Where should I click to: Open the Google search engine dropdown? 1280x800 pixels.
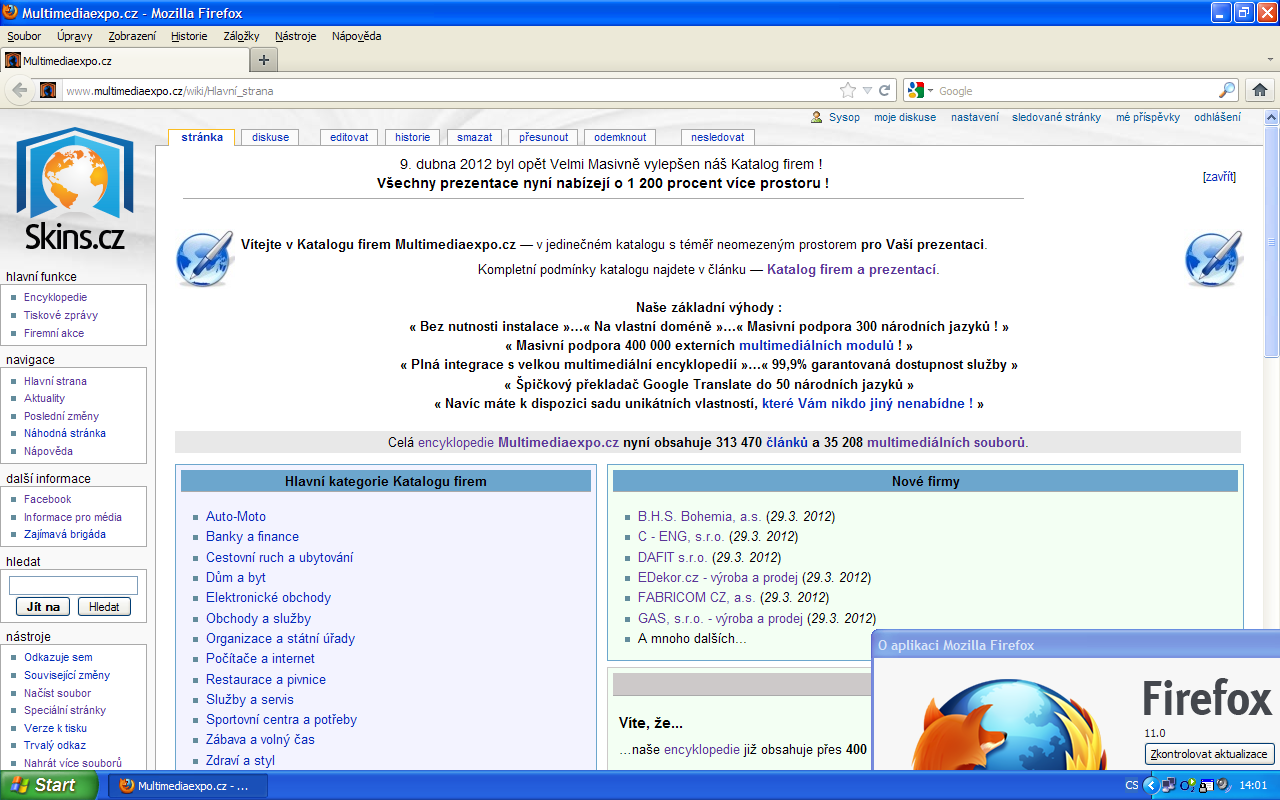919,90
